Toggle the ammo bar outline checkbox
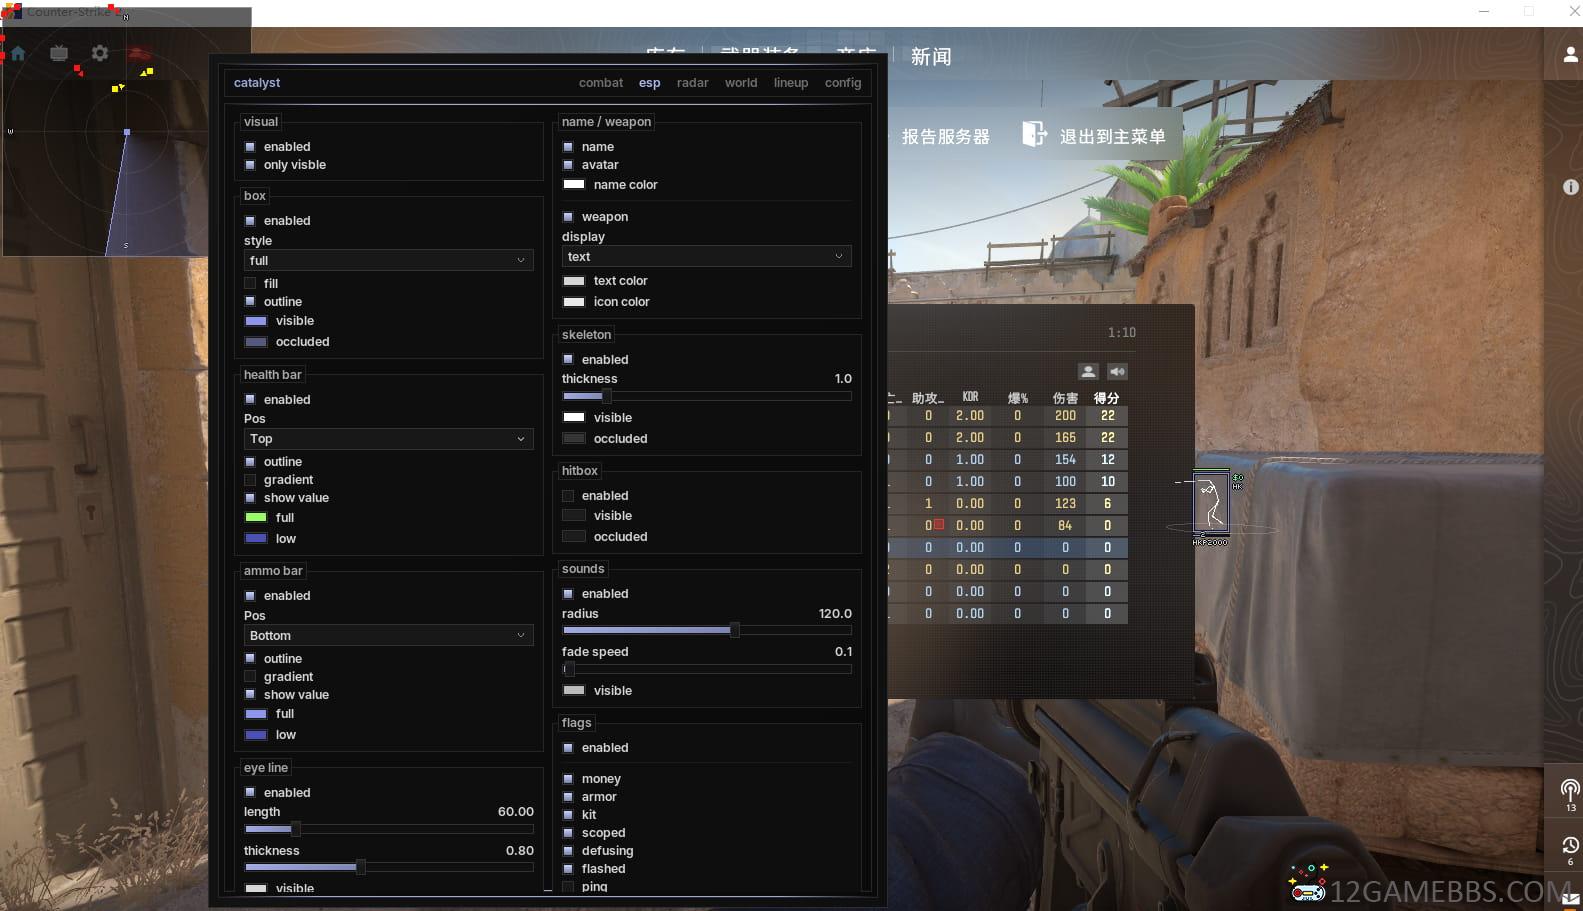 (x=250, y=659)
